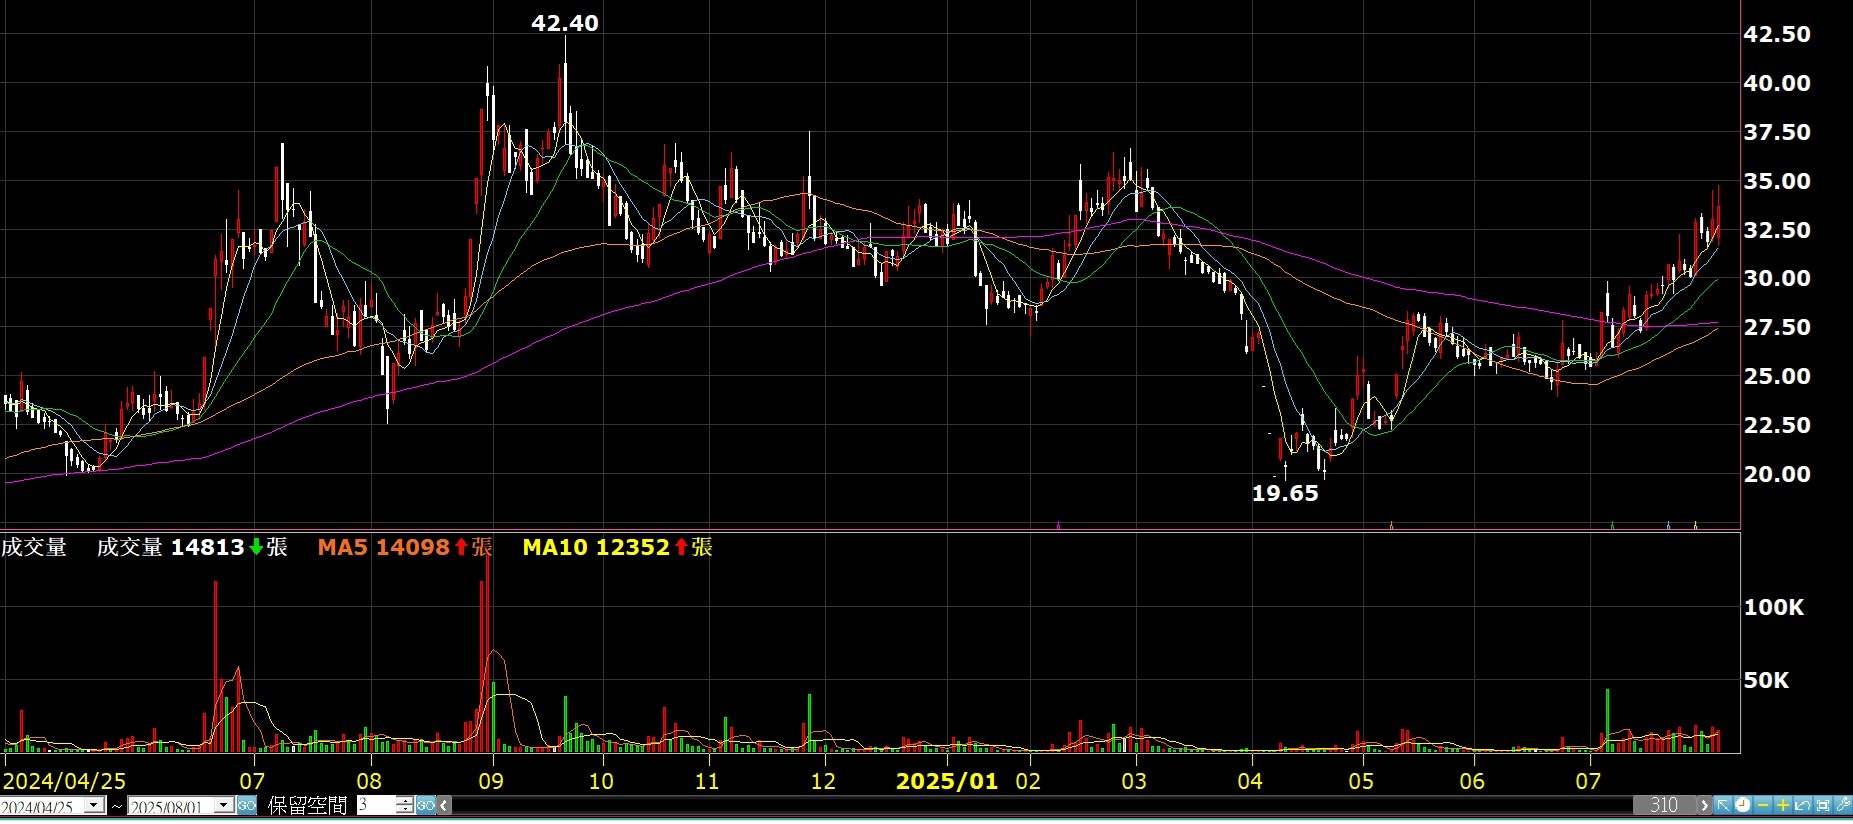Viewport: 1853px width, 824px height.
Task: Click the MA10 12352 volume indicator label
Action: [x=616, y=547]
